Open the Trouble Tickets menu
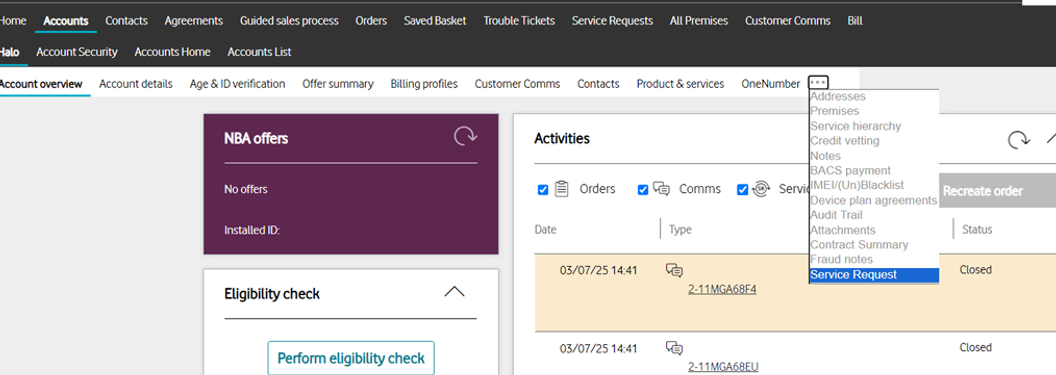 pyautogui.click(x=519, y=21)
